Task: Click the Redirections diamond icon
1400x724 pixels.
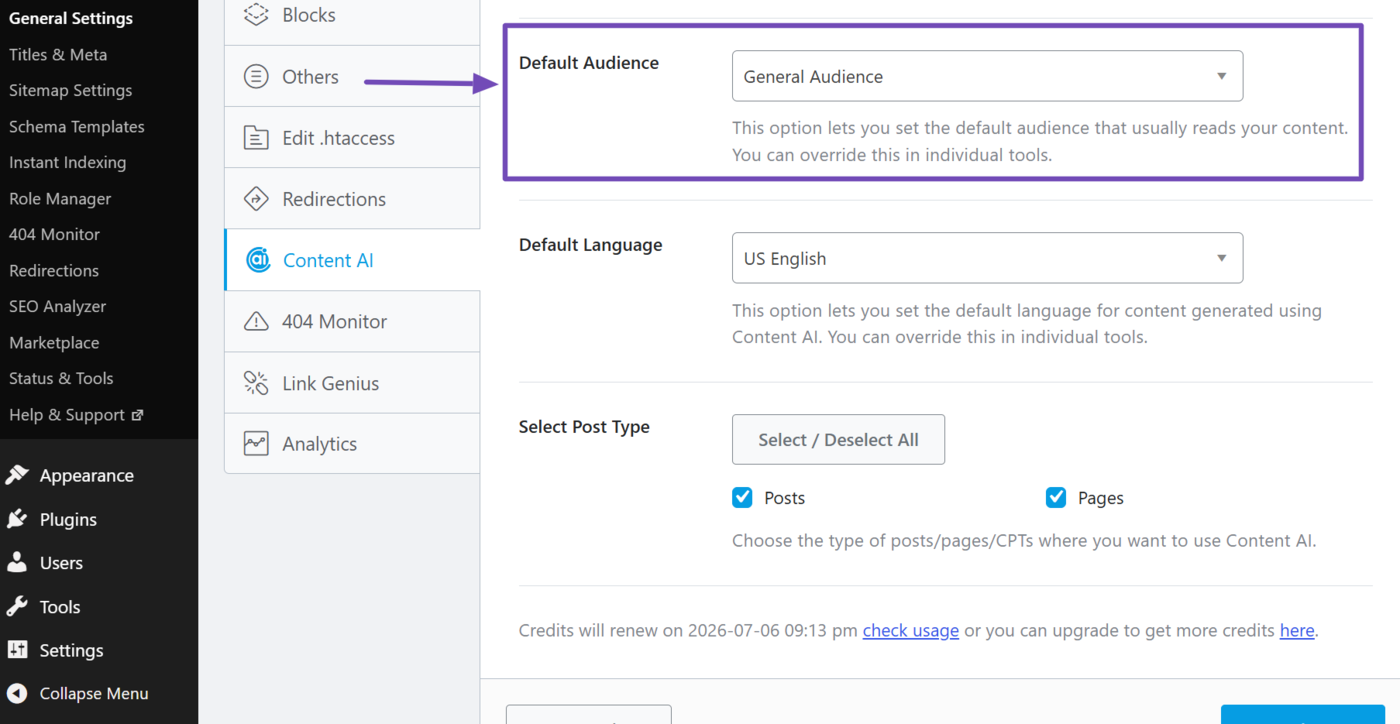Action: pos(256,199)
